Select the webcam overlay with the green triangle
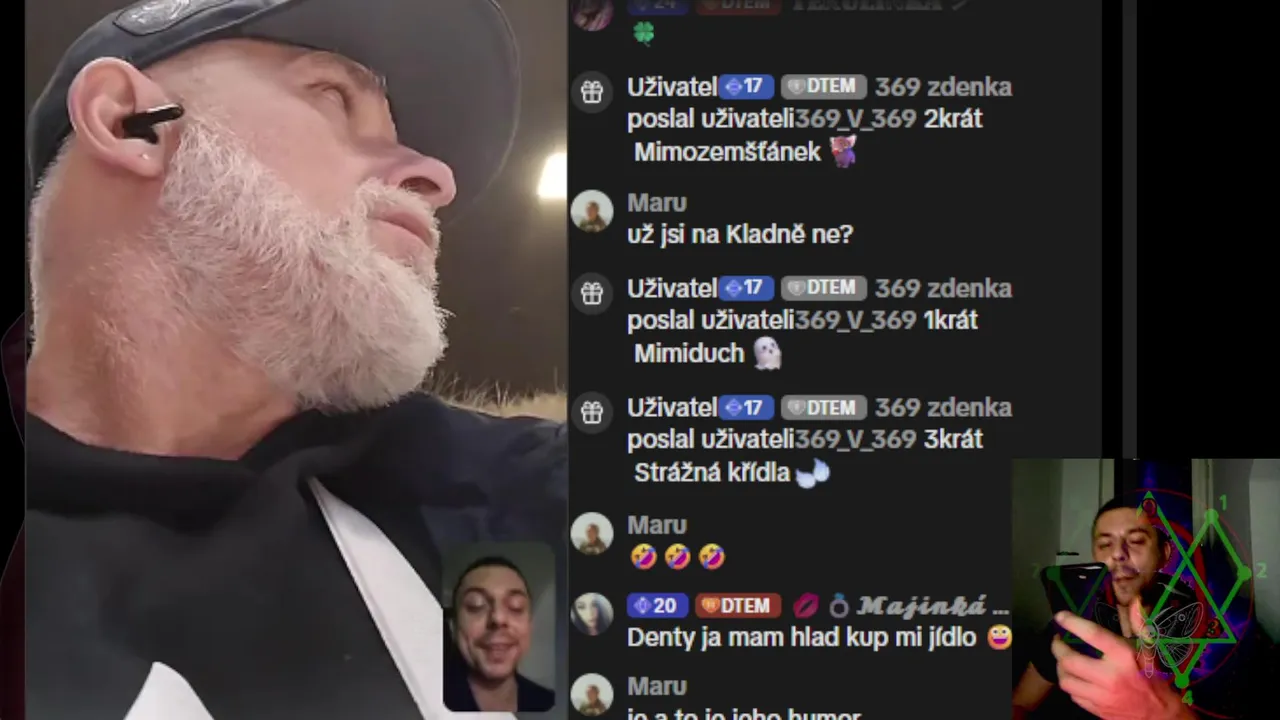 tap(1146, 589)
